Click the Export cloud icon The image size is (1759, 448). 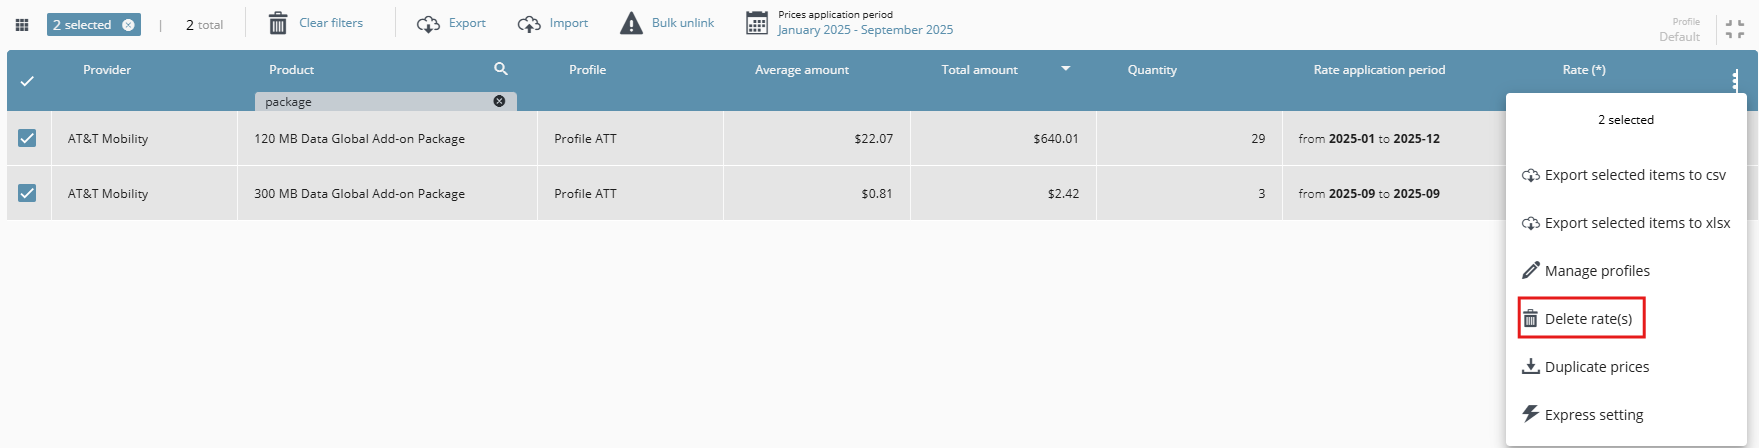point(428,24)
